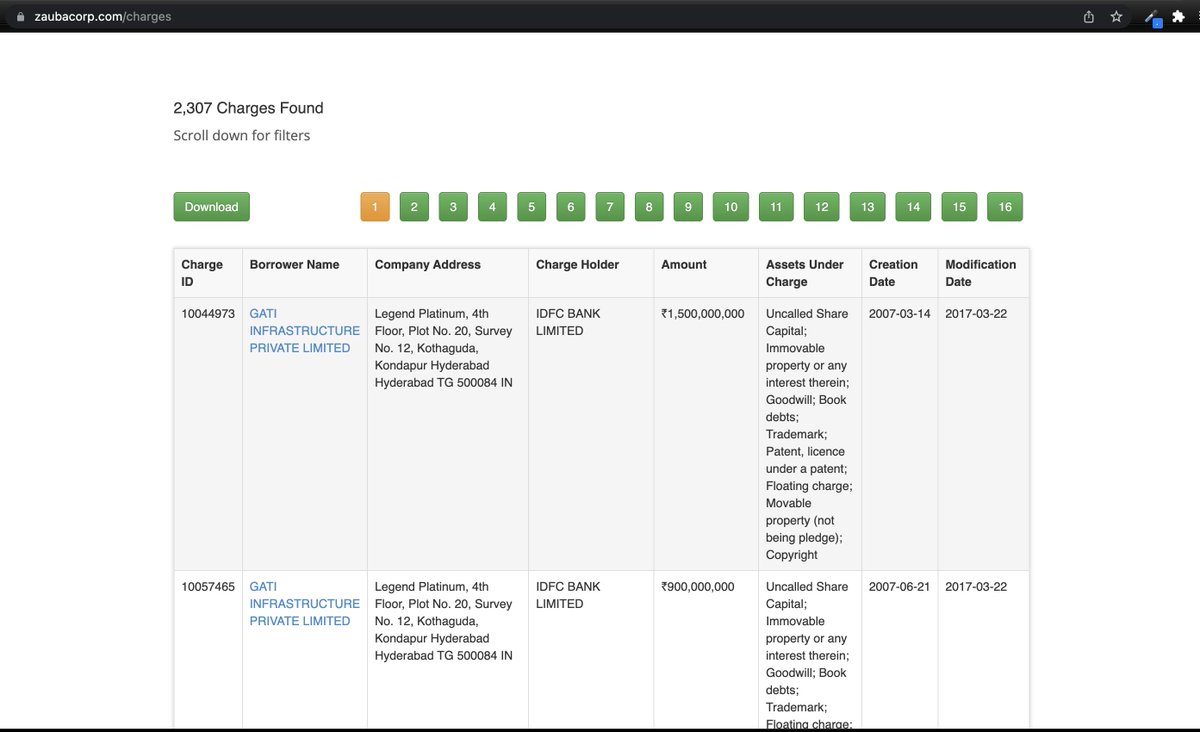Select modification date in charge 10044973 row

pyautogui.click(x=976, y=313)
